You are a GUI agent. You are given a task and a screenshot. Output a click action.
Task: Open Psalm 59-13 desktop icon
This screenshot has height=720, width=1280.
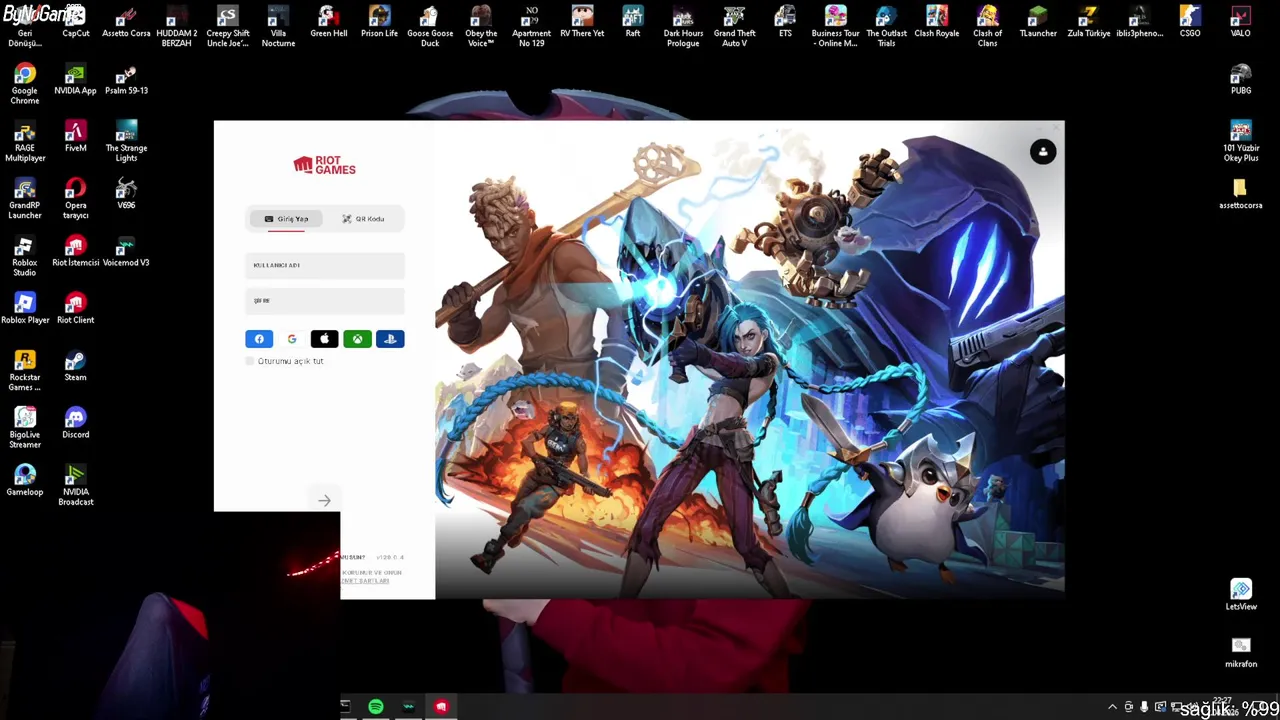(x=126, y=80)
